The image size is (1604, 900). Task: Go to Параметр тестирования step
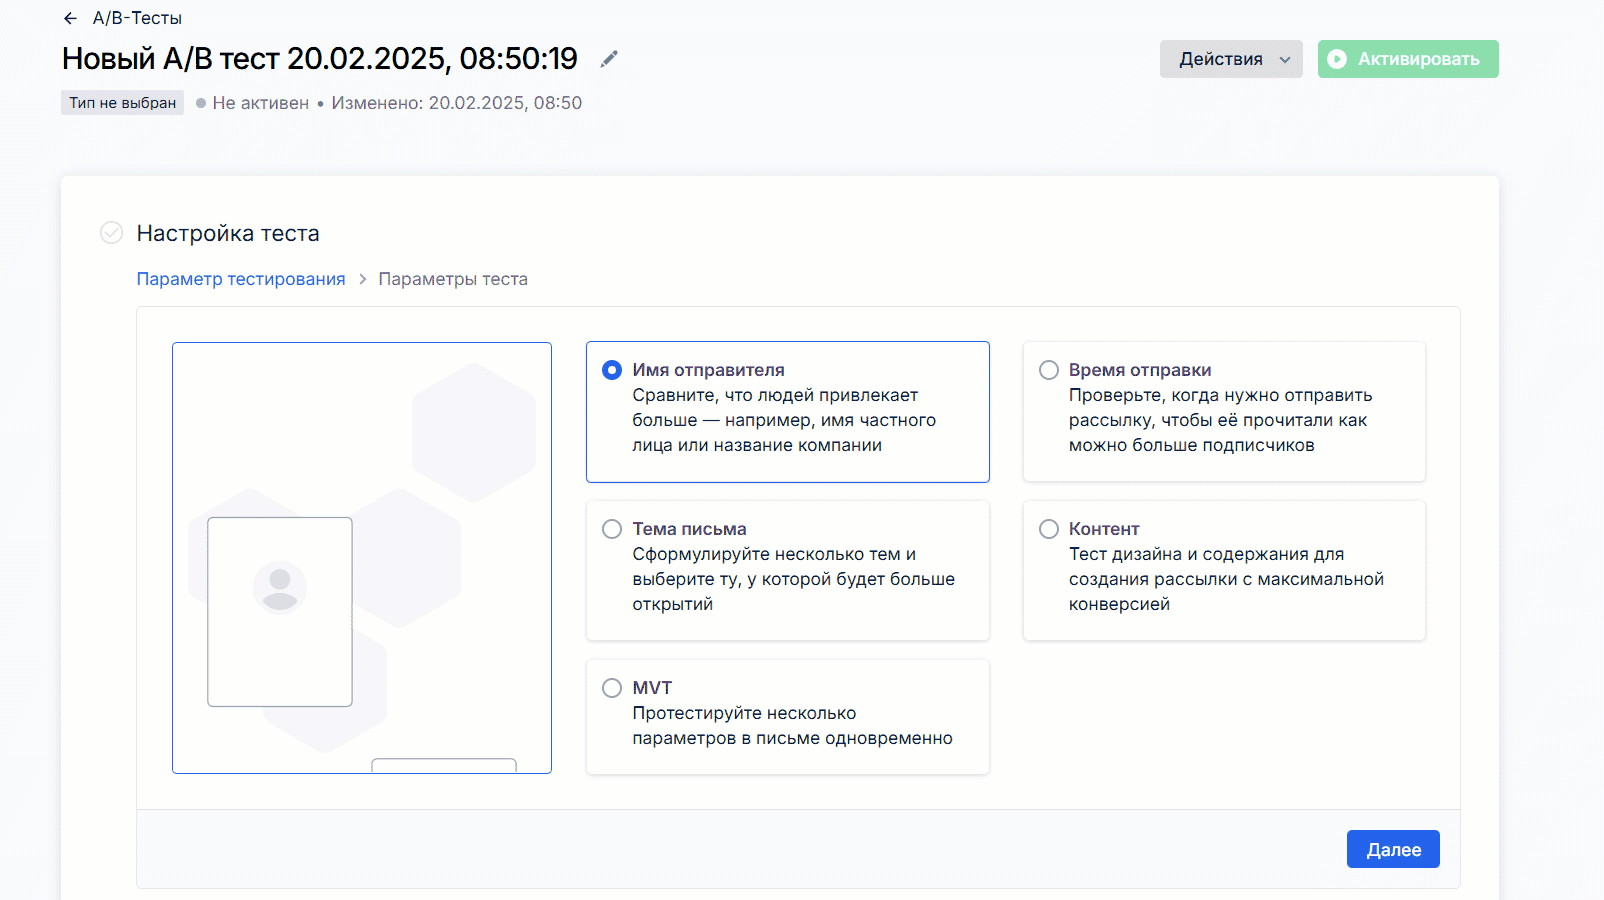click(x=241, y=279)
